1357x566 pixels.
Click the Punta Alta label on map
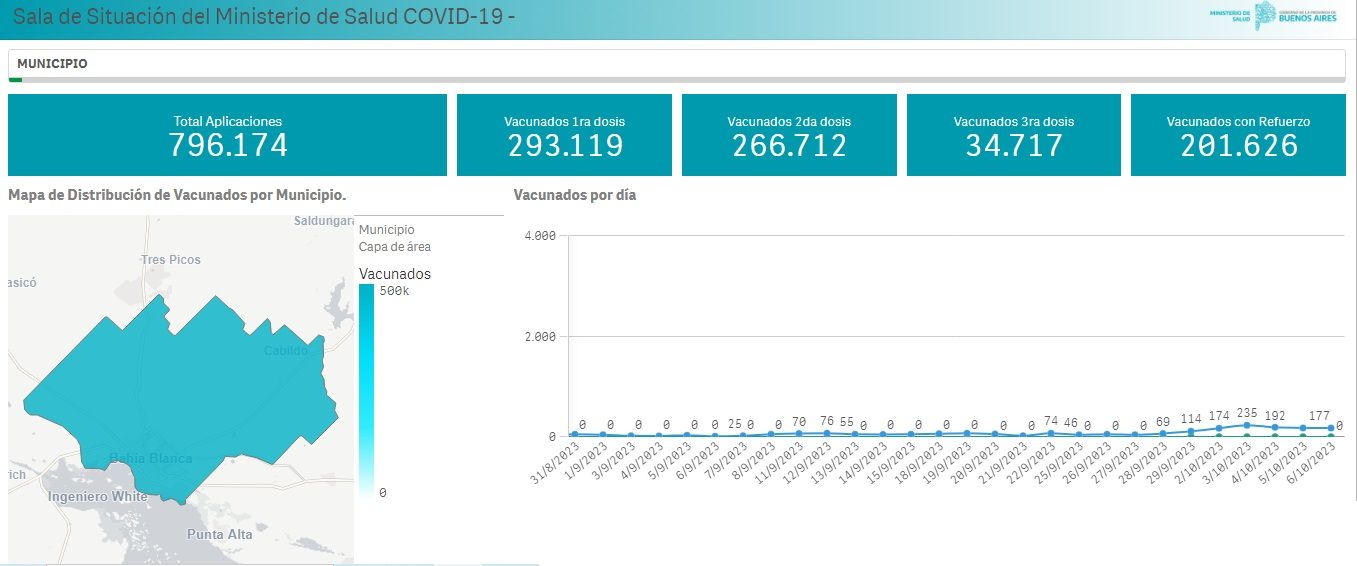(x=220, y=535)
